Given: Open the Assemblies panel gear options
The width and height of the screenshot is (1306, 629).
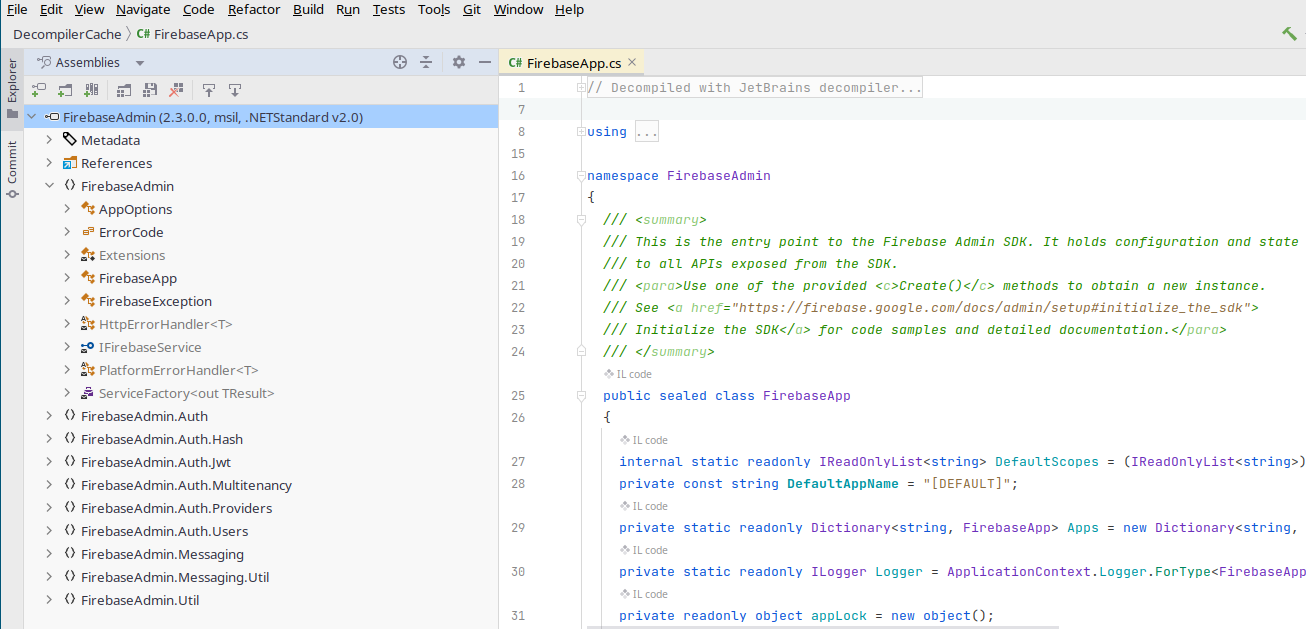Looking at the screenshot, I should [459, 62].
